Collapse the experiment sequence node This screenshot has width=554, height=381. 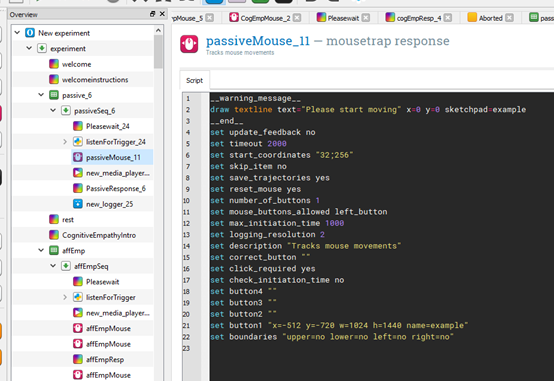pos(29,48)
